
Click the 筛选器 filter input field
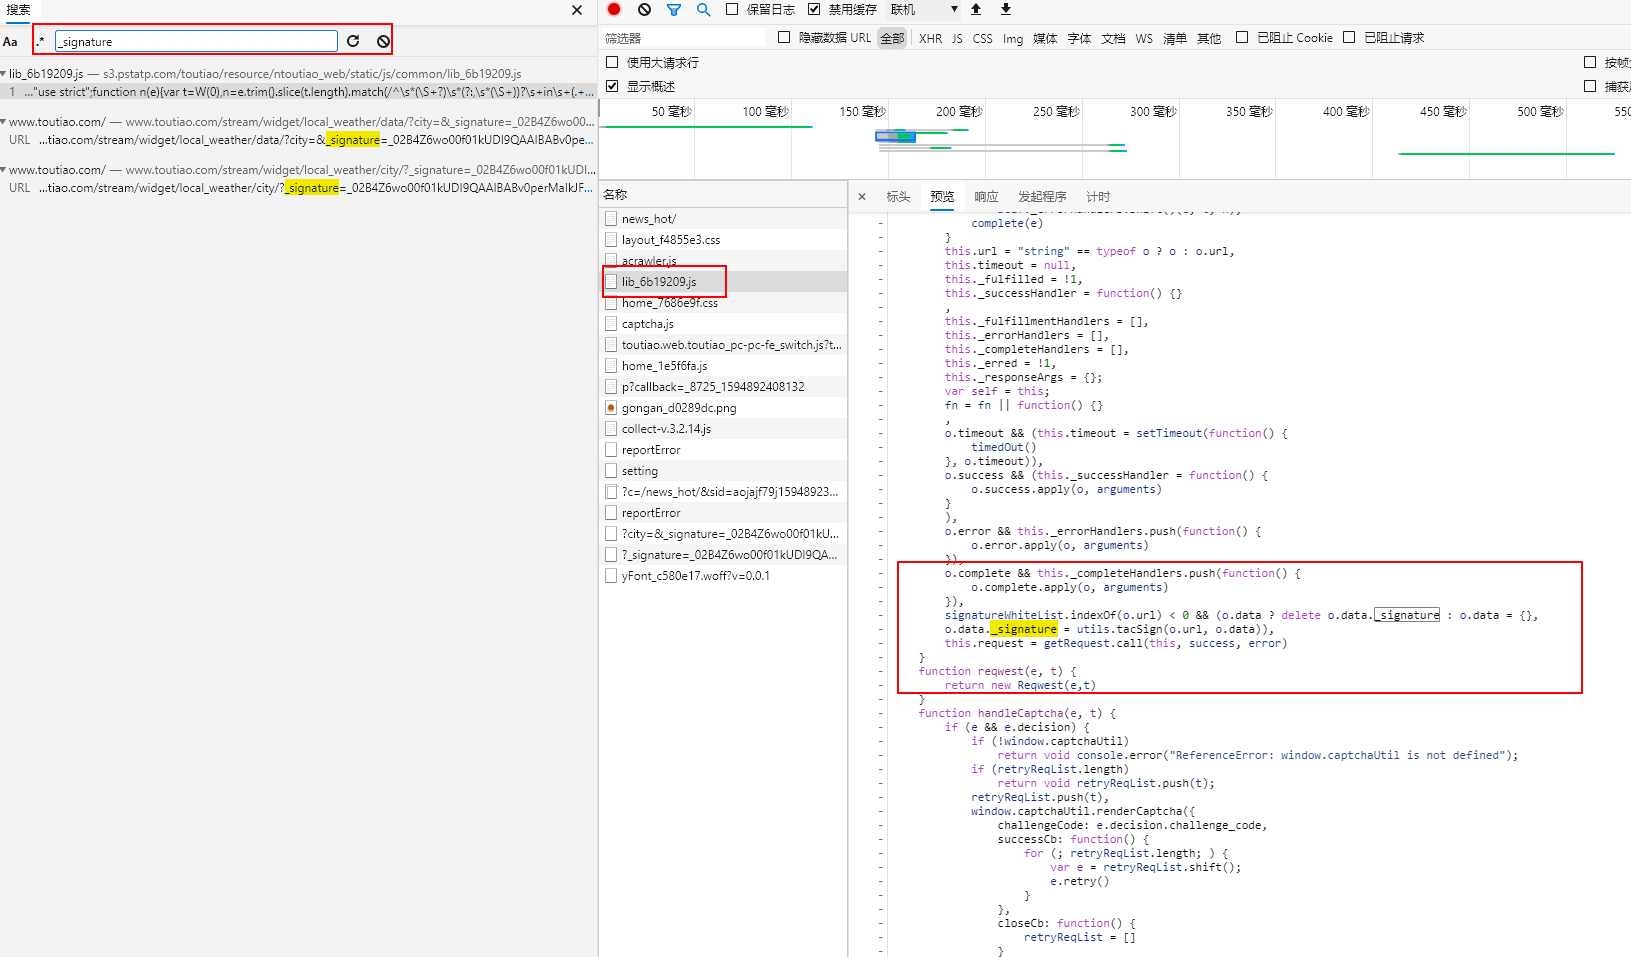point(685,38)
